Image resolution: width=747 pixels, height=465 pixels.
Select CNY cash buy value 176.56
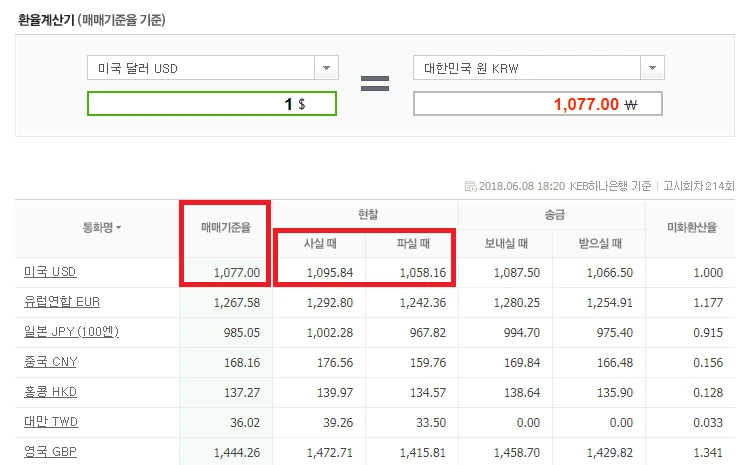(335, 363)
